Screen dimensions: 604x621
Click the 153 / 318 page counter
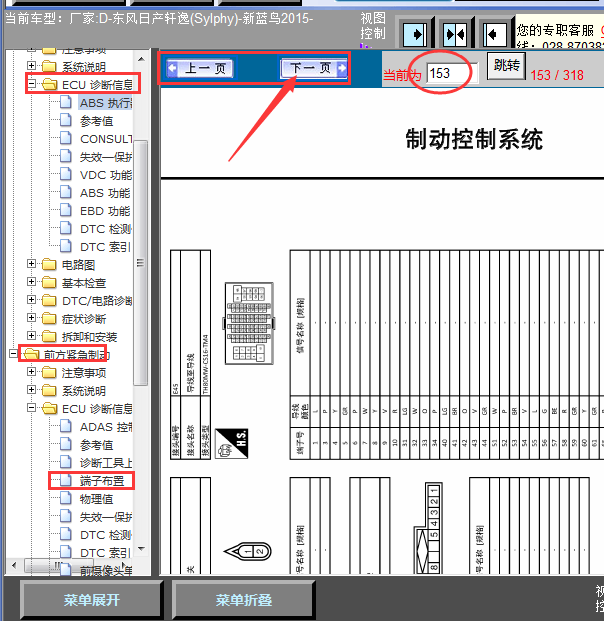557,75
